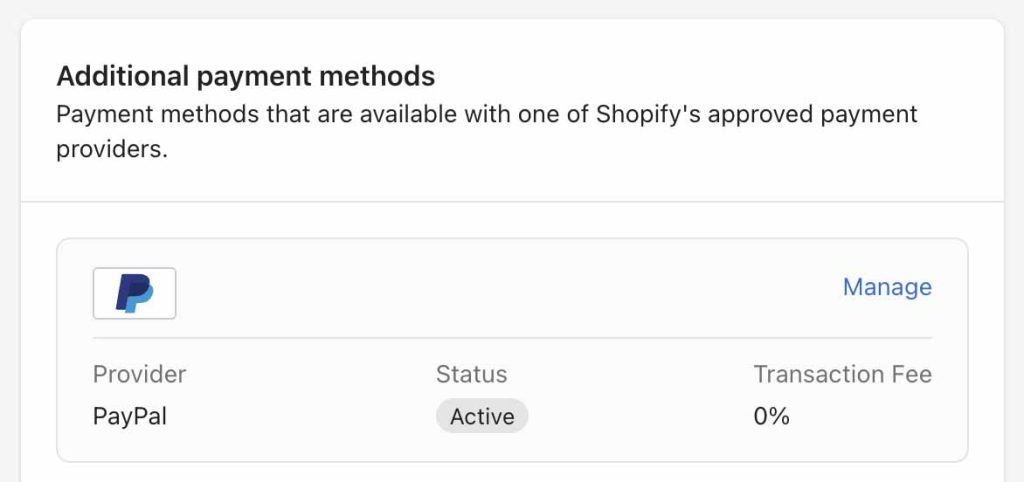
Task: Click the empty area right of the section heading
Action: pyautogui.click(x=700, y=76)
